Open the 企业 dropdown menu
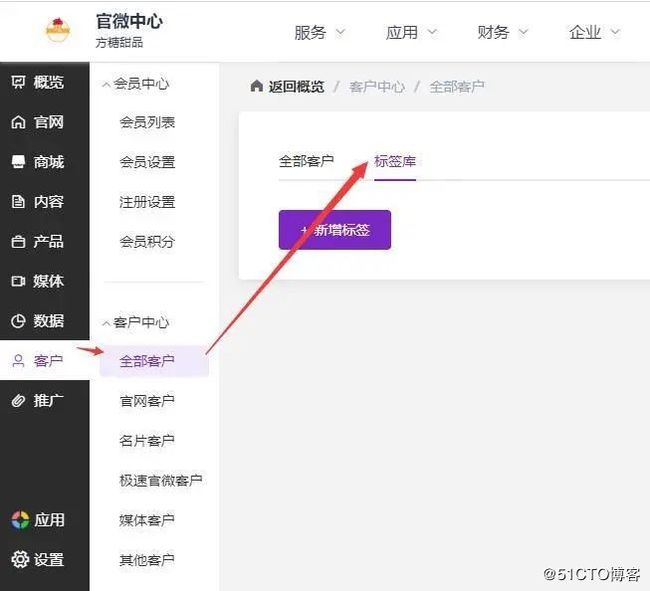This screenshot has width=650, height=591. [594, 32]
